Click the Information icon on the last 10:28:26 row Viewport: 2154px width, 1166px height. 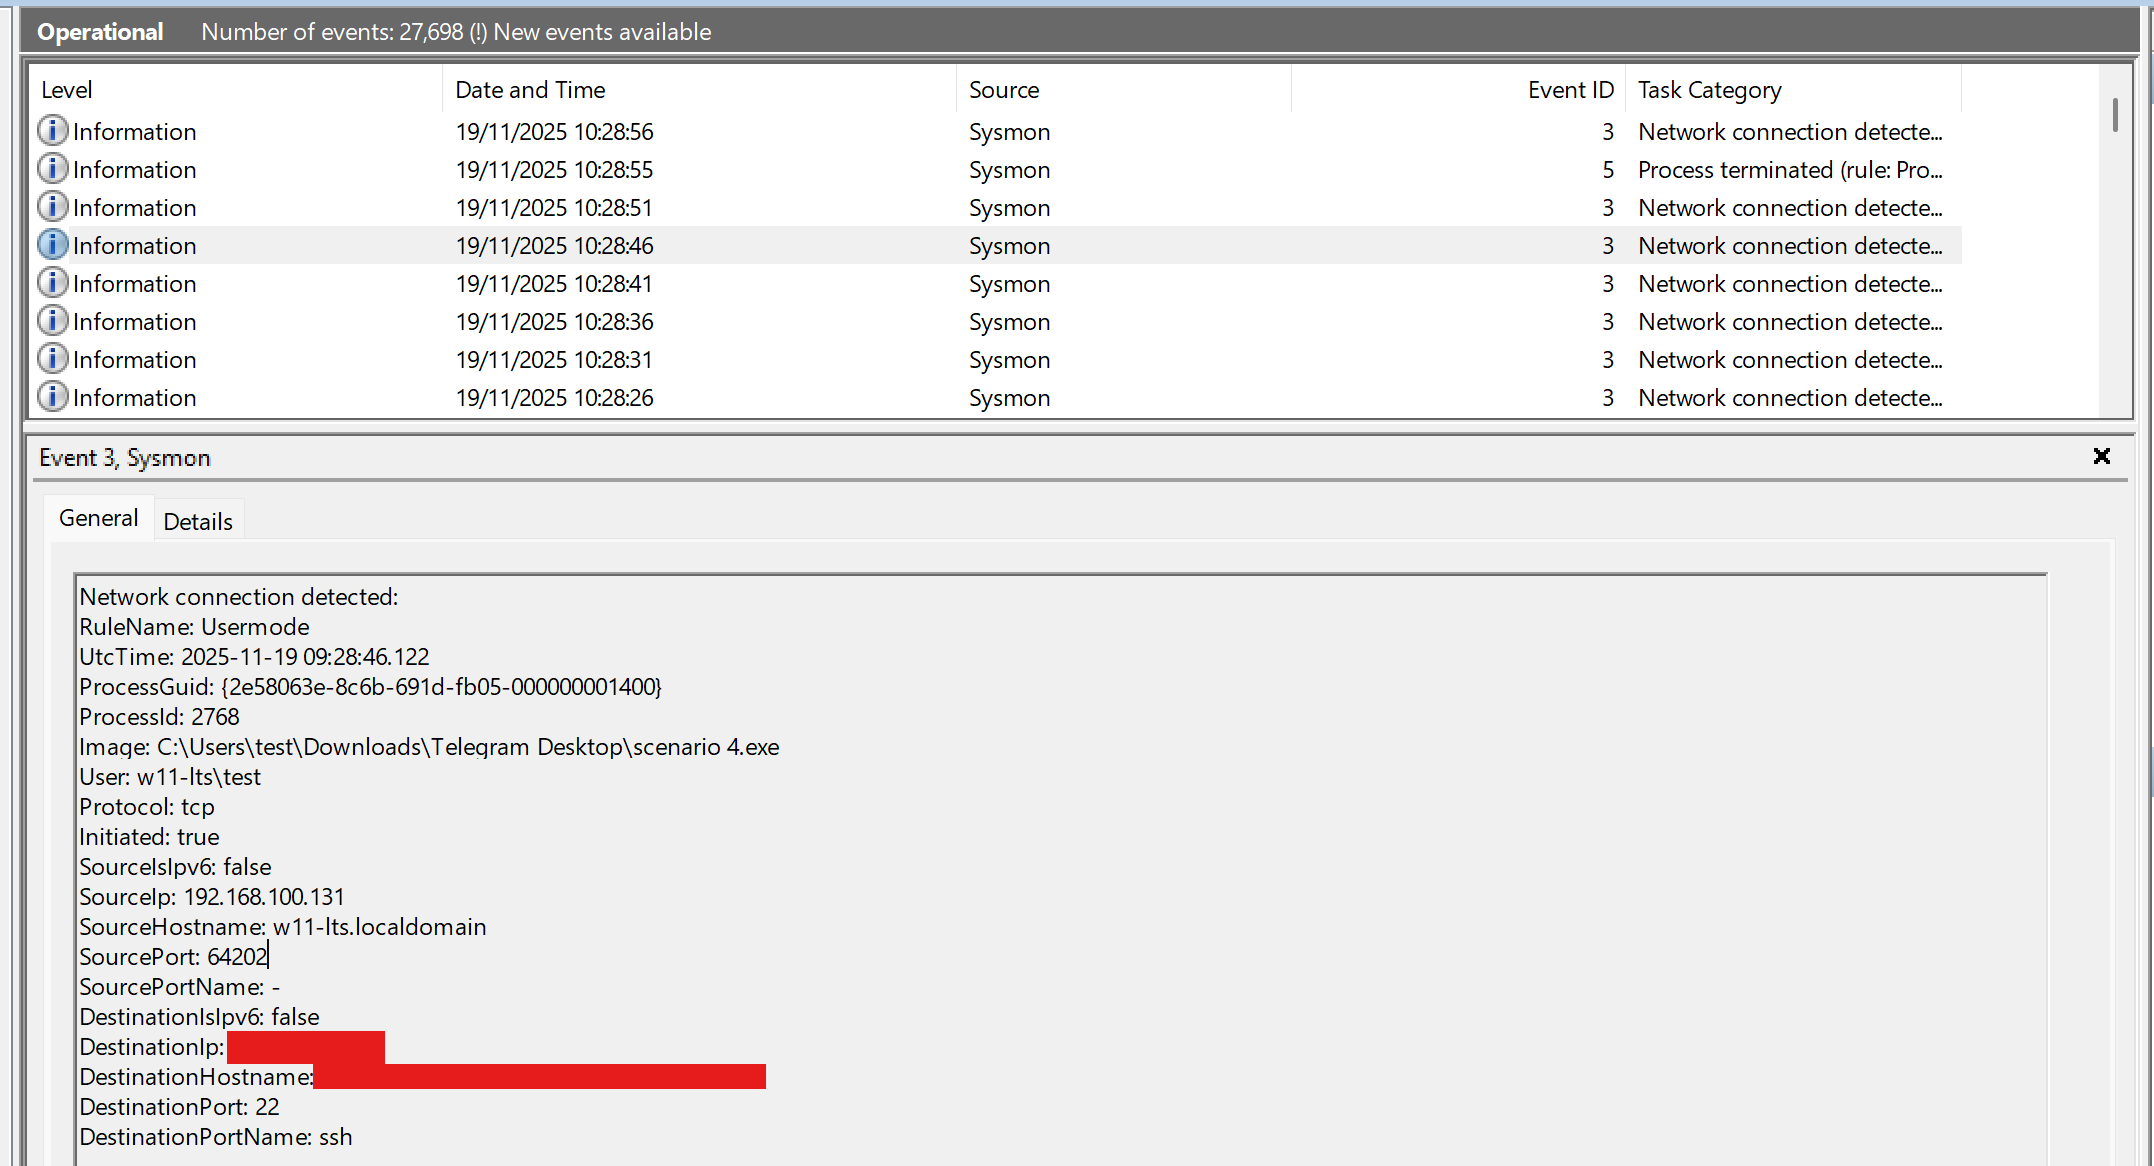(52, 396)
